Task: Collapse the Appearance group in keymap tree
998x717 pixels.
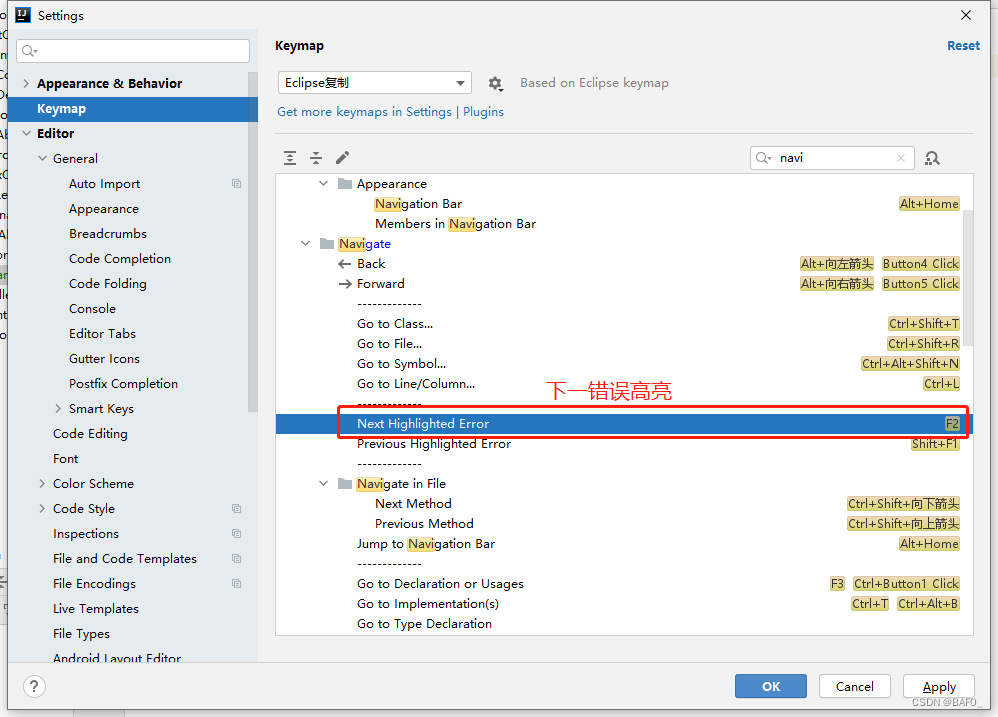Action: [323, 183]
